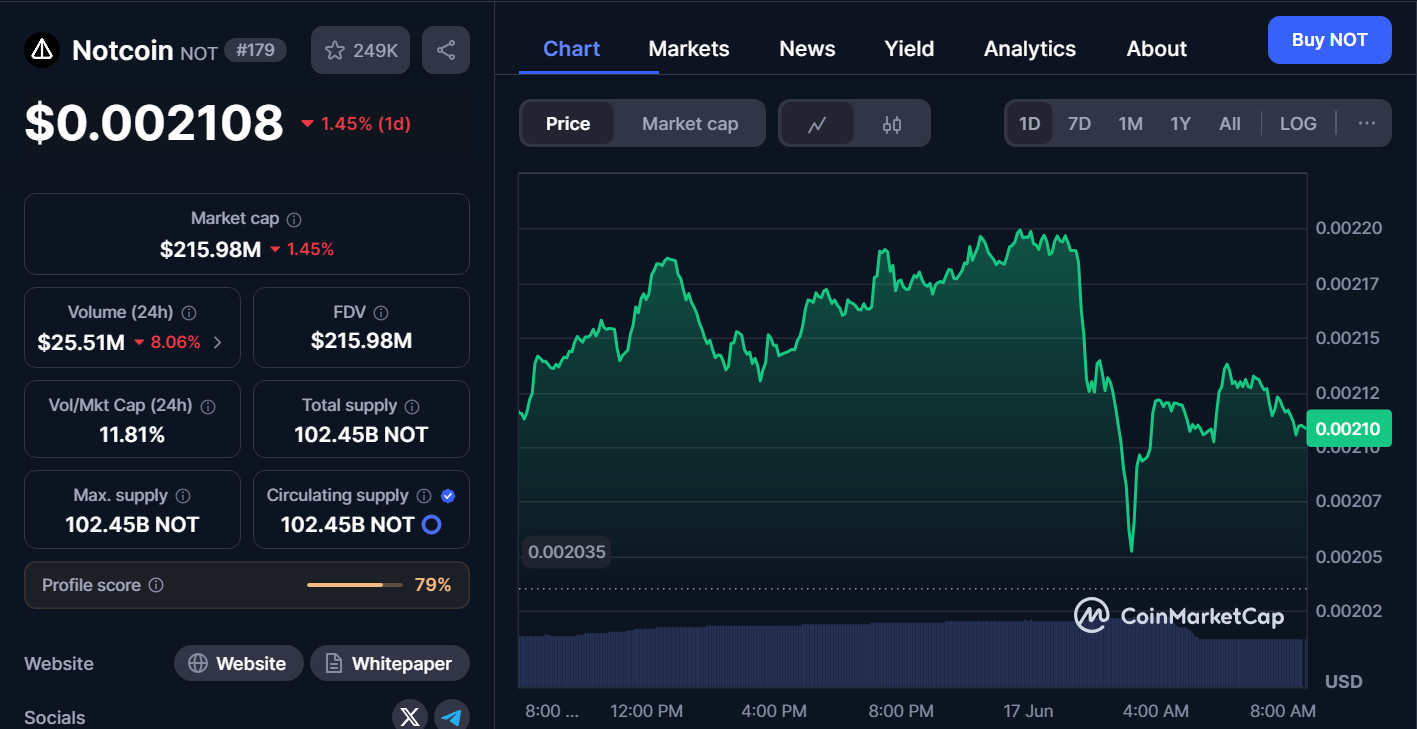Click the current price tag 0.00210
This screenshot has height=729, width=1417.
[1348, 429]
